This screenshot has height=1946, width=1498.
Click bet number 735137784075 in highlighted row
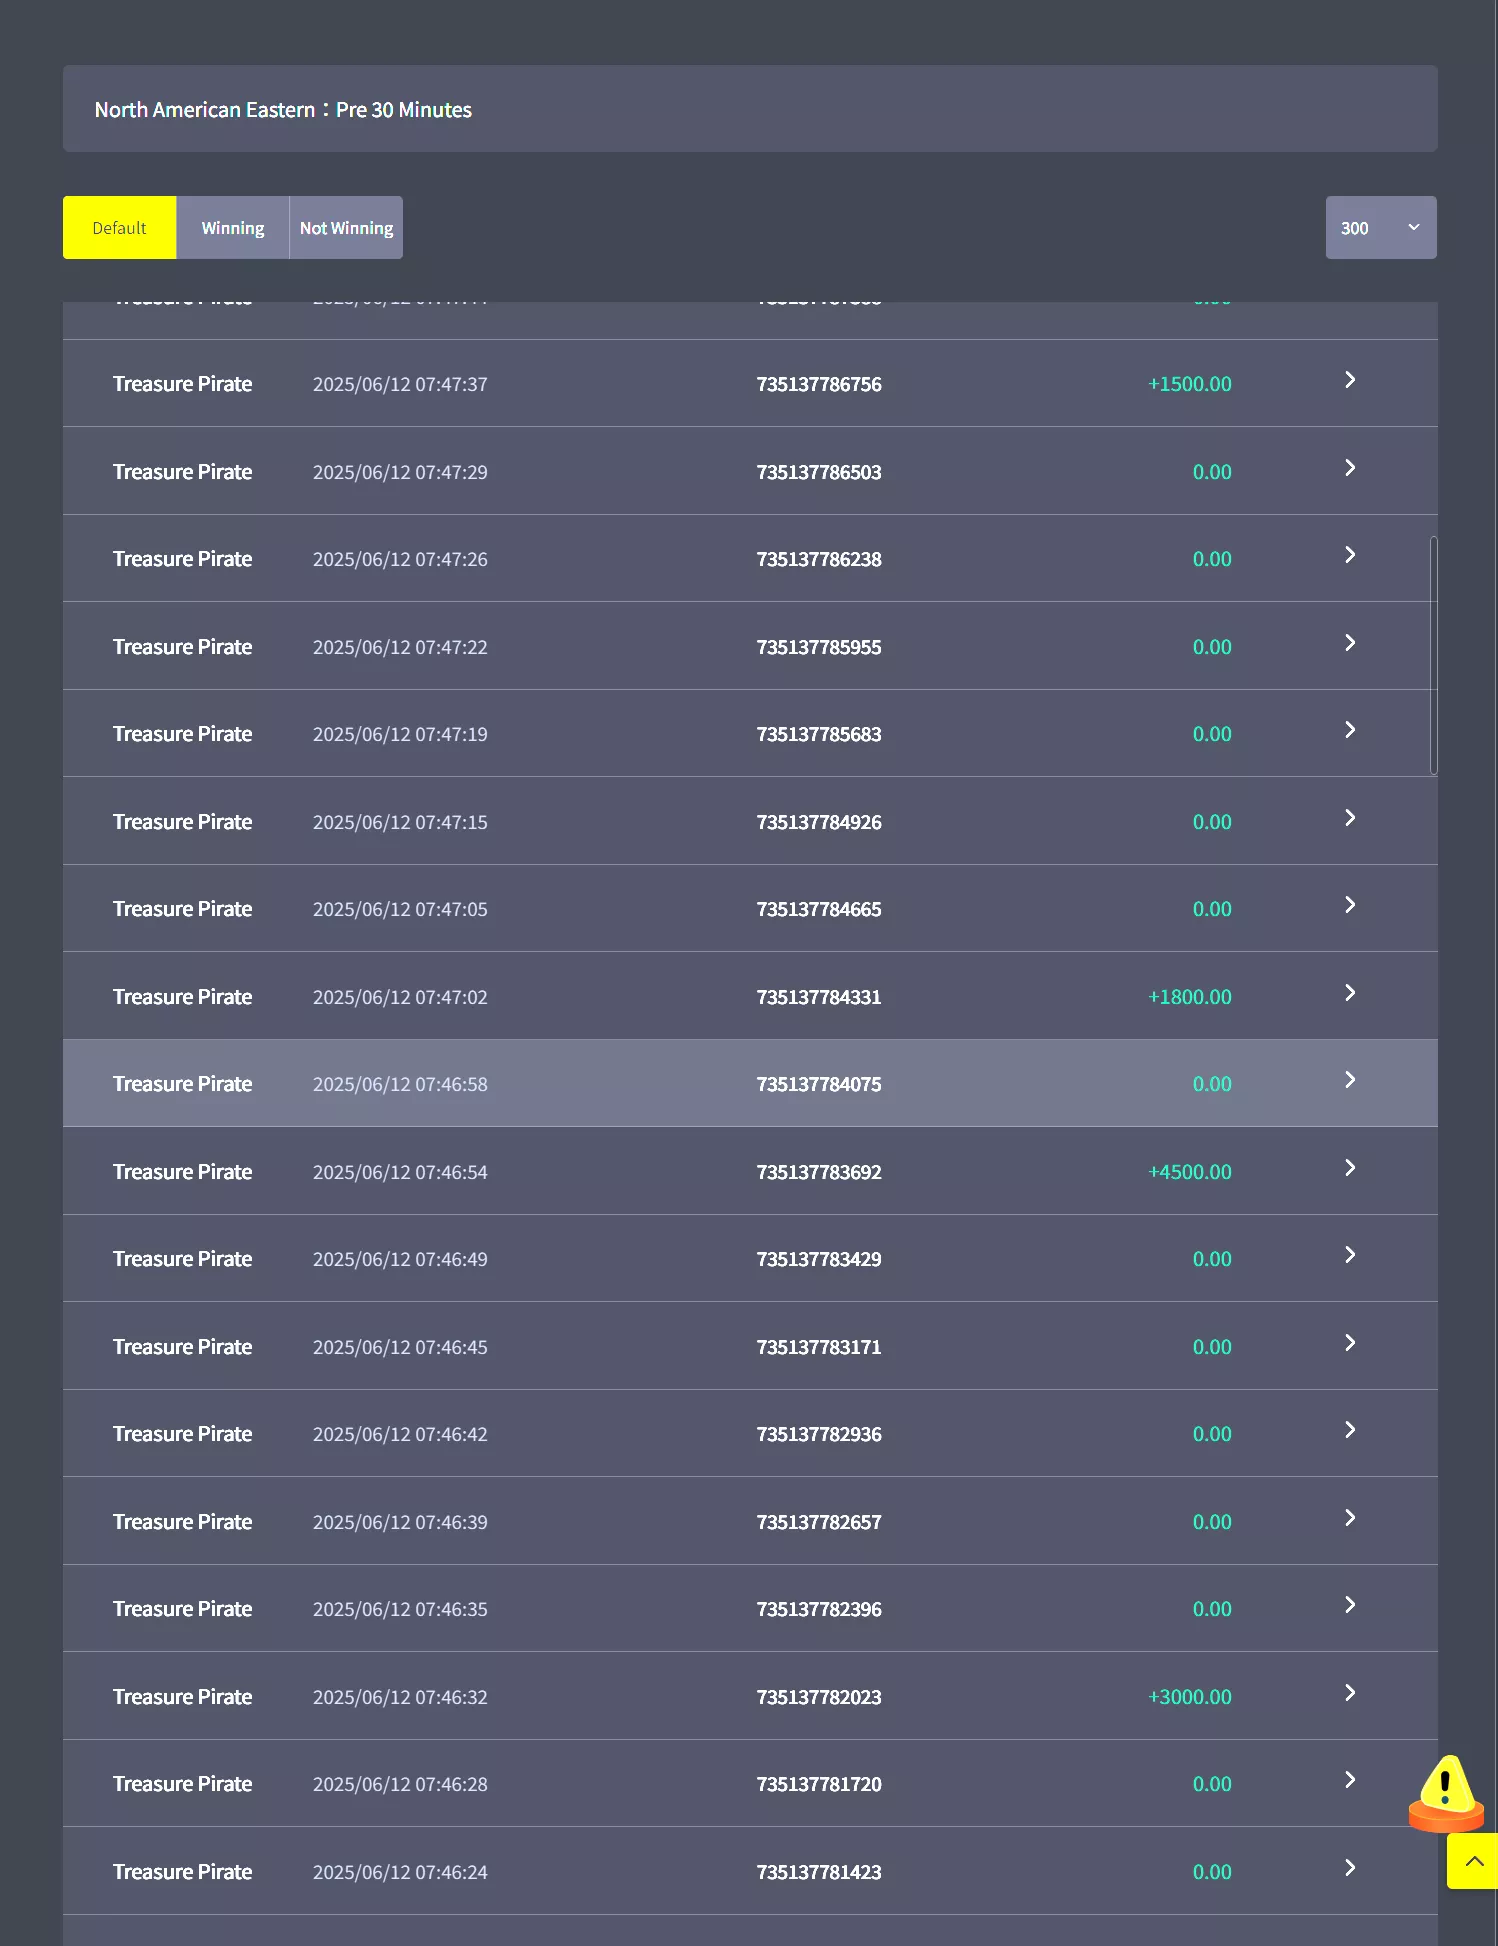tap(819, 1084)
